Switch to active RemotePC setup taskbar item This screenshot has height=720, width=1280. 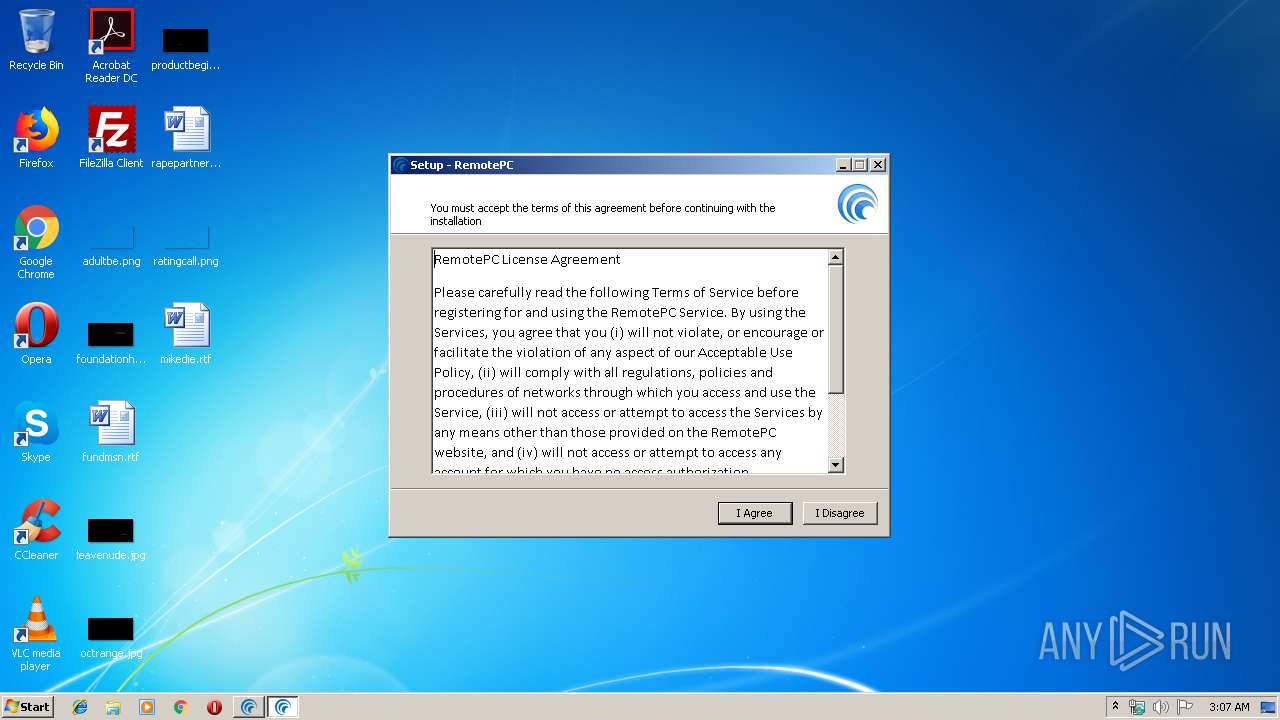[x=283, y=707]
